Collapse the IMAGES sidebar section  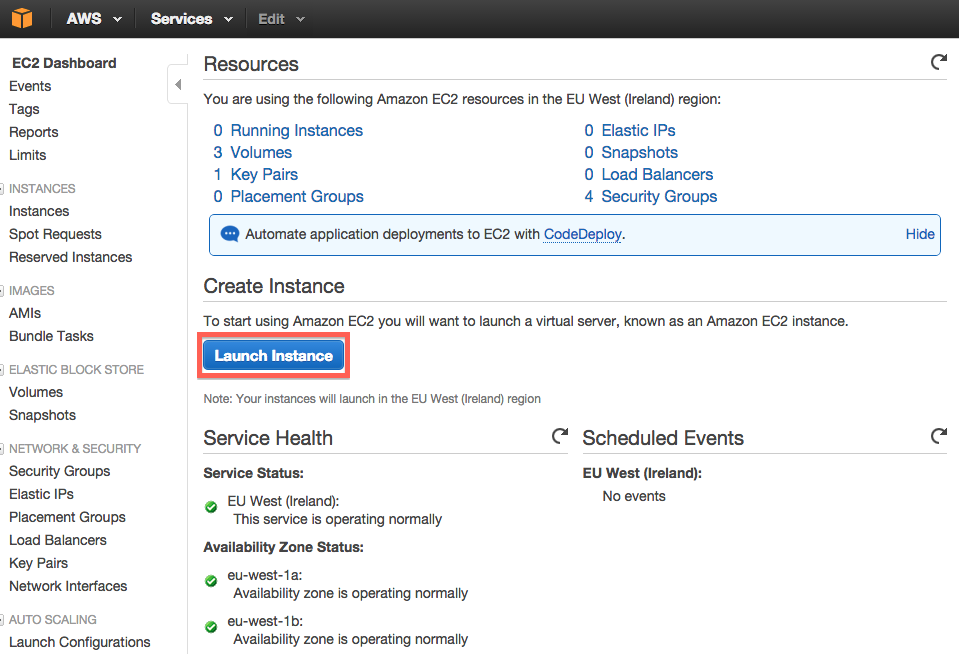[x=2, y=291]
